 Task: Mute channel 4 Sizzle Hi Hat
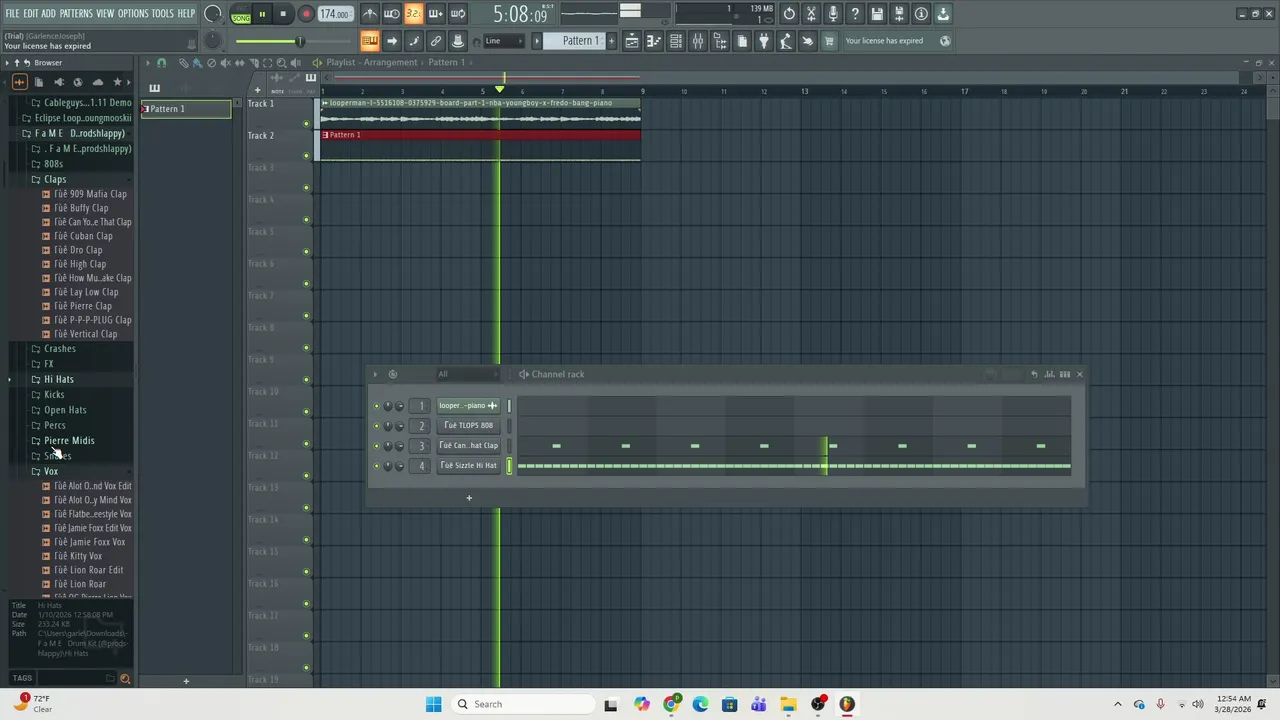click(x=376, y=466)
